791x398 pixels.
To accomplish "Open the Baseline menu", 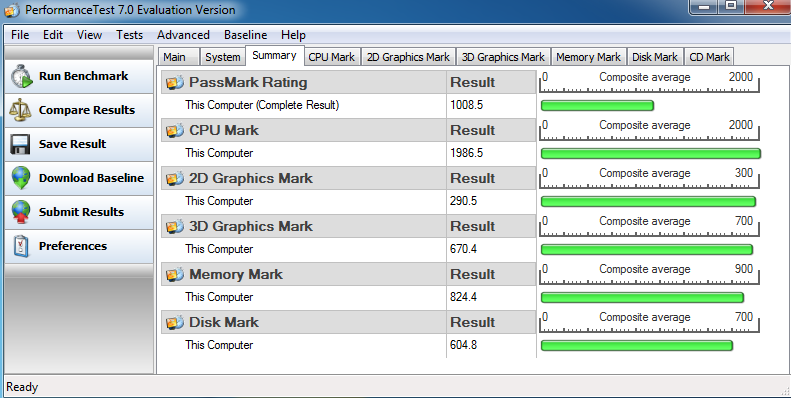I will point(245,35).
